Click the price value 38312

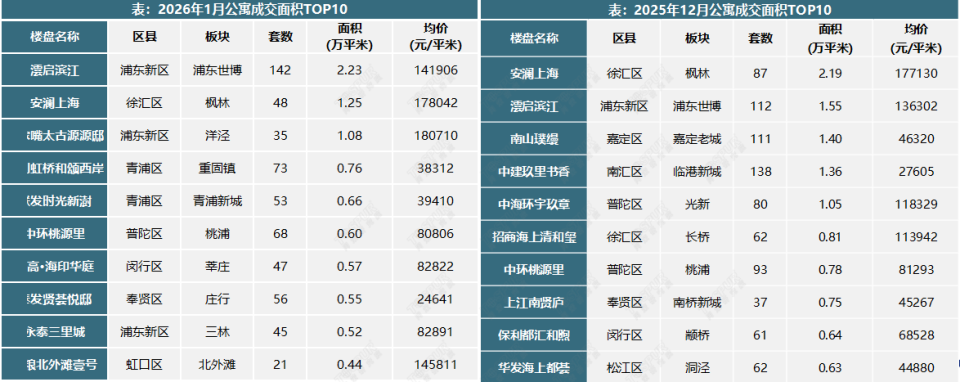[x=435, y=168]
